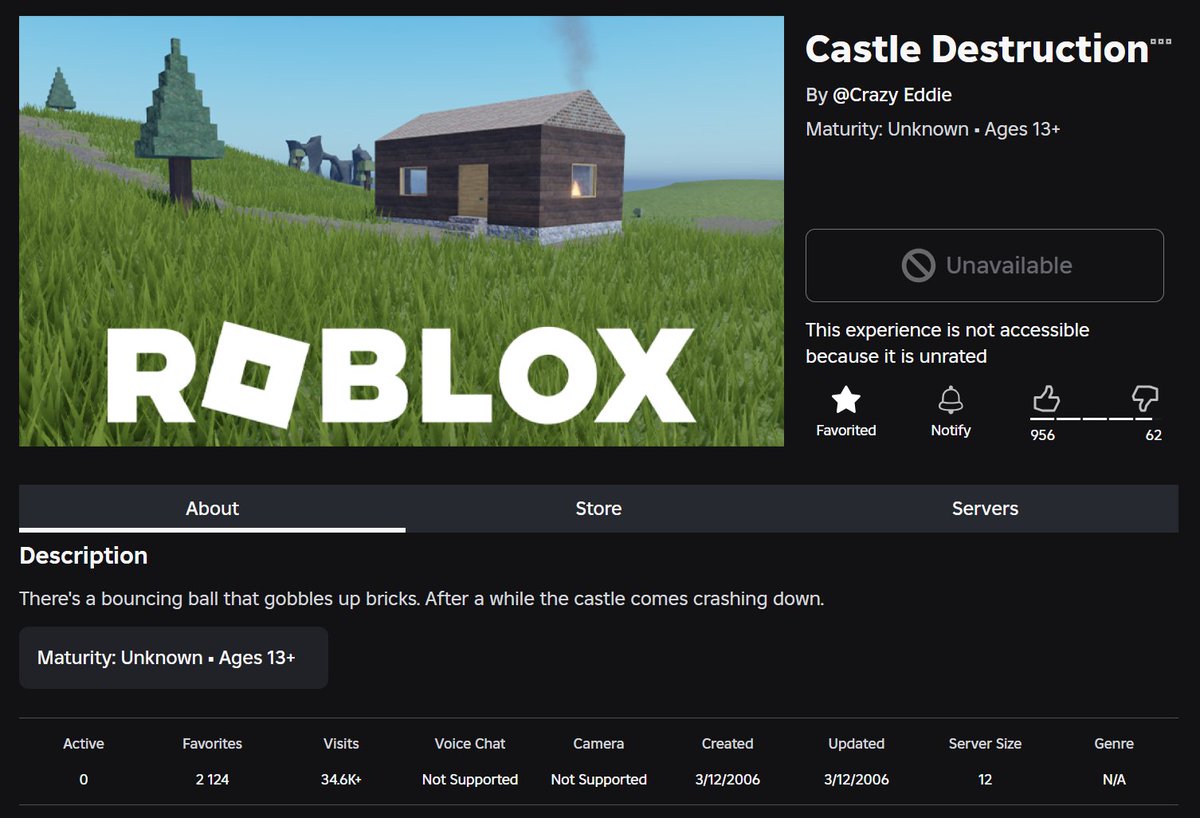Click the Voice Chat Not Supported value
This screenshot has width=1200, height=818.
[470, 779]
